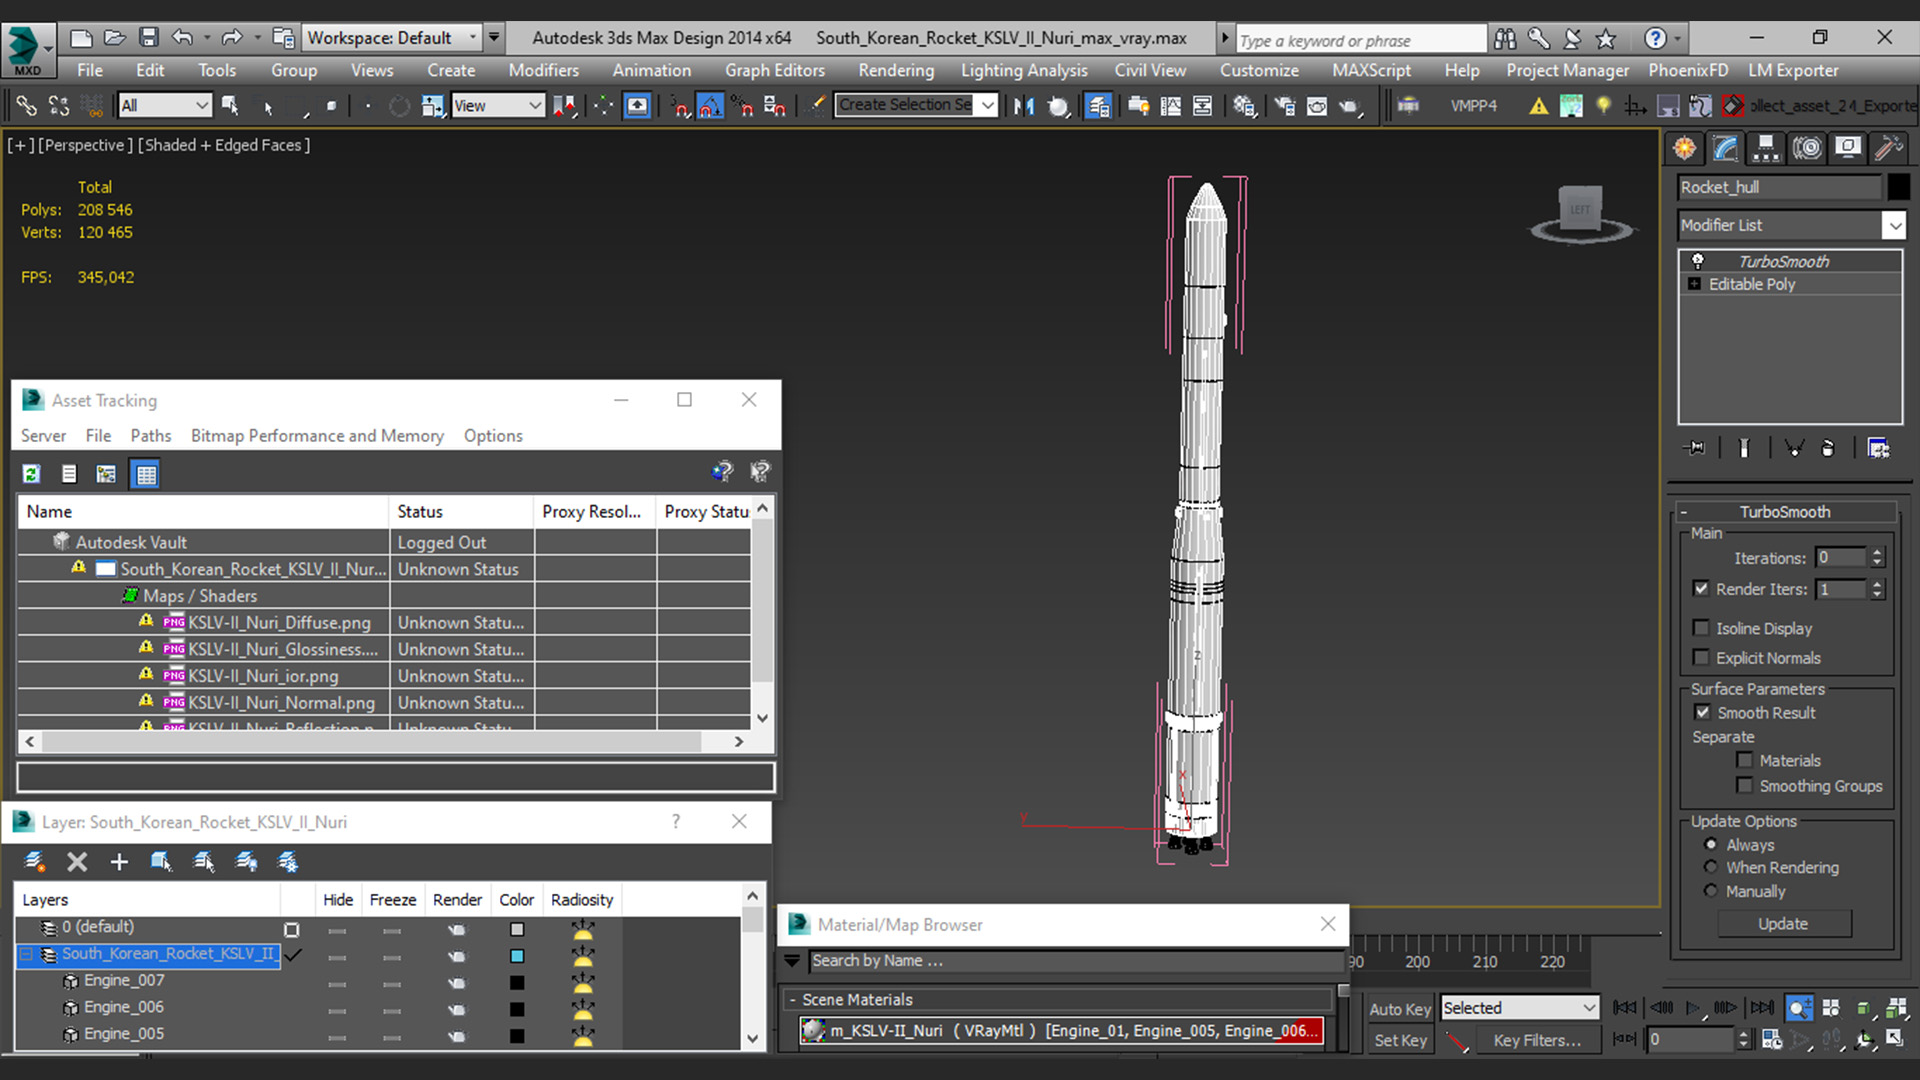
Task: Select the Manually update radio button
Action: pos(1711,890)
